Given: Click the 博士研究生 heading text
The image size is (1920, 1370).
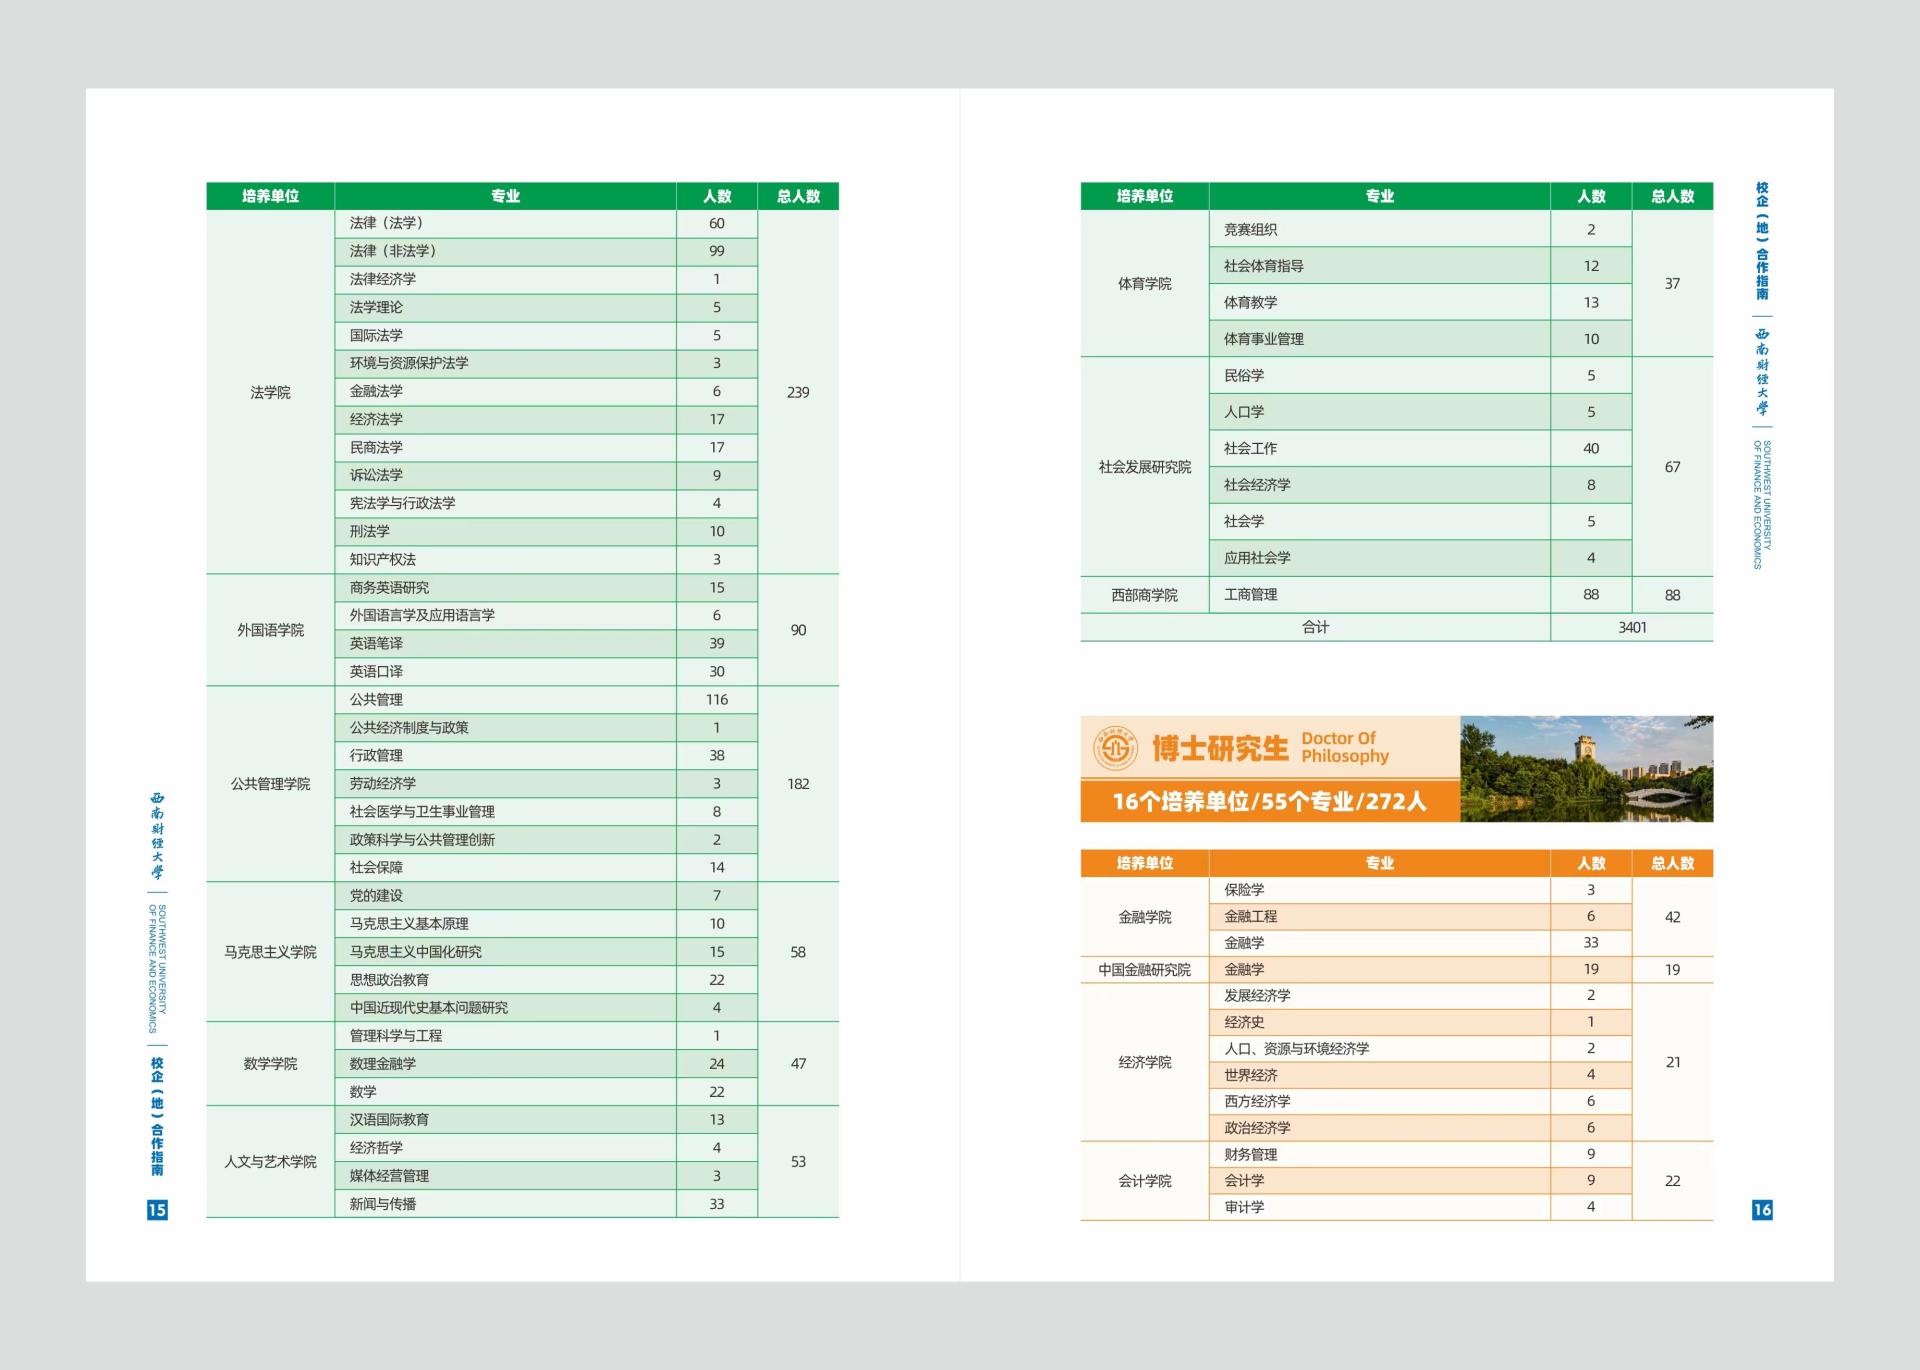Looking at the screenshot, I should click(x=1220, y=748).
